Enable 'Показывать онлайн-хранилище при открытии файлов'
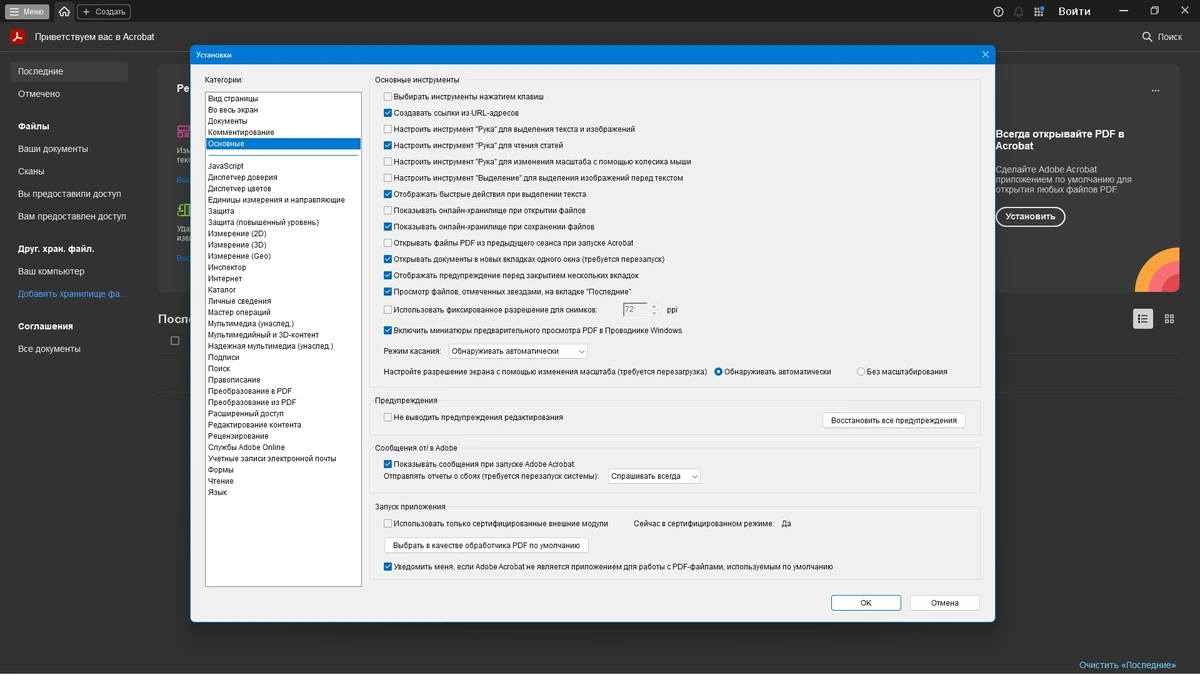This screenshot has width=1200, height=675. (388, 210)
